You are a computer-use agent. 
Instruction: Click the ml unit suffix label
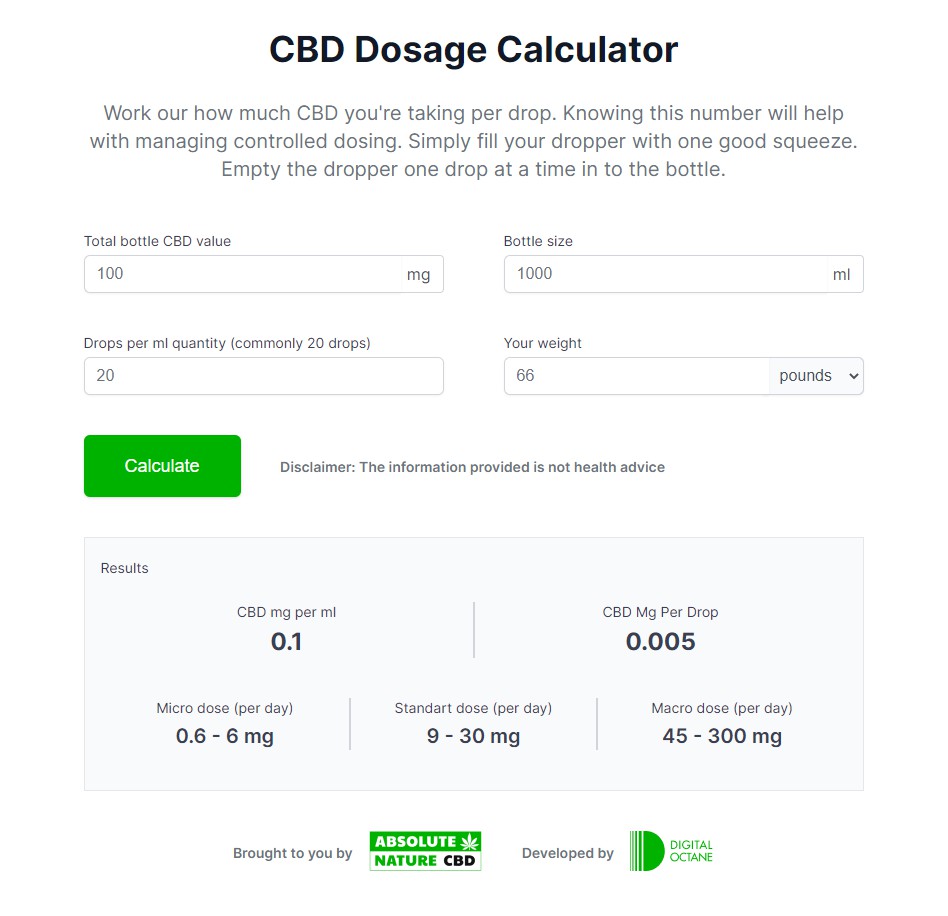[841, 274]
